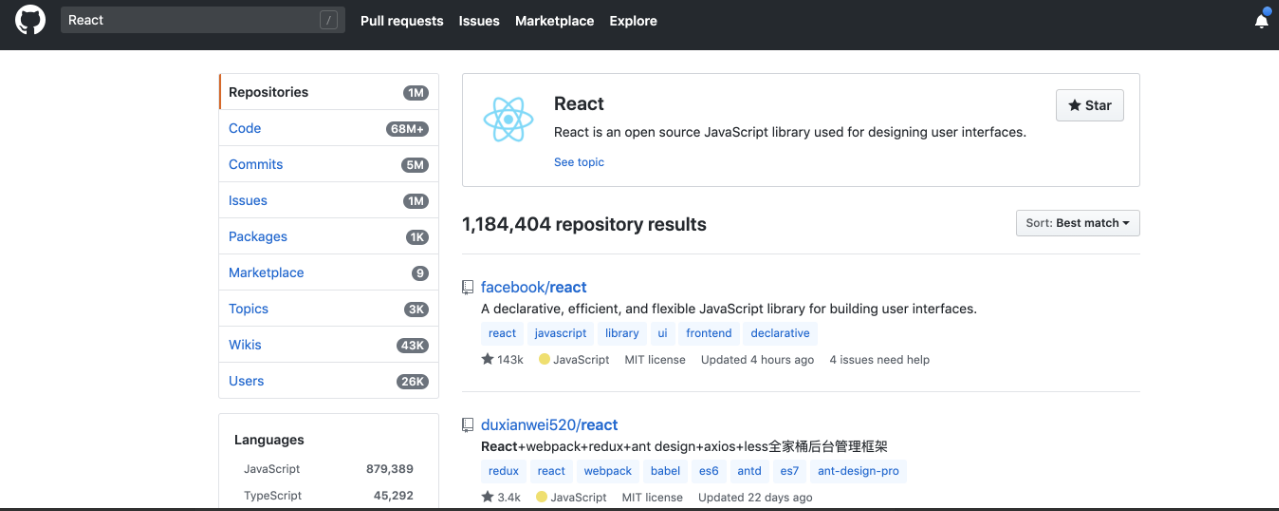Open the Sort: Best match dropdown
Screen dimensions: 1279x511
point(1077,223)
